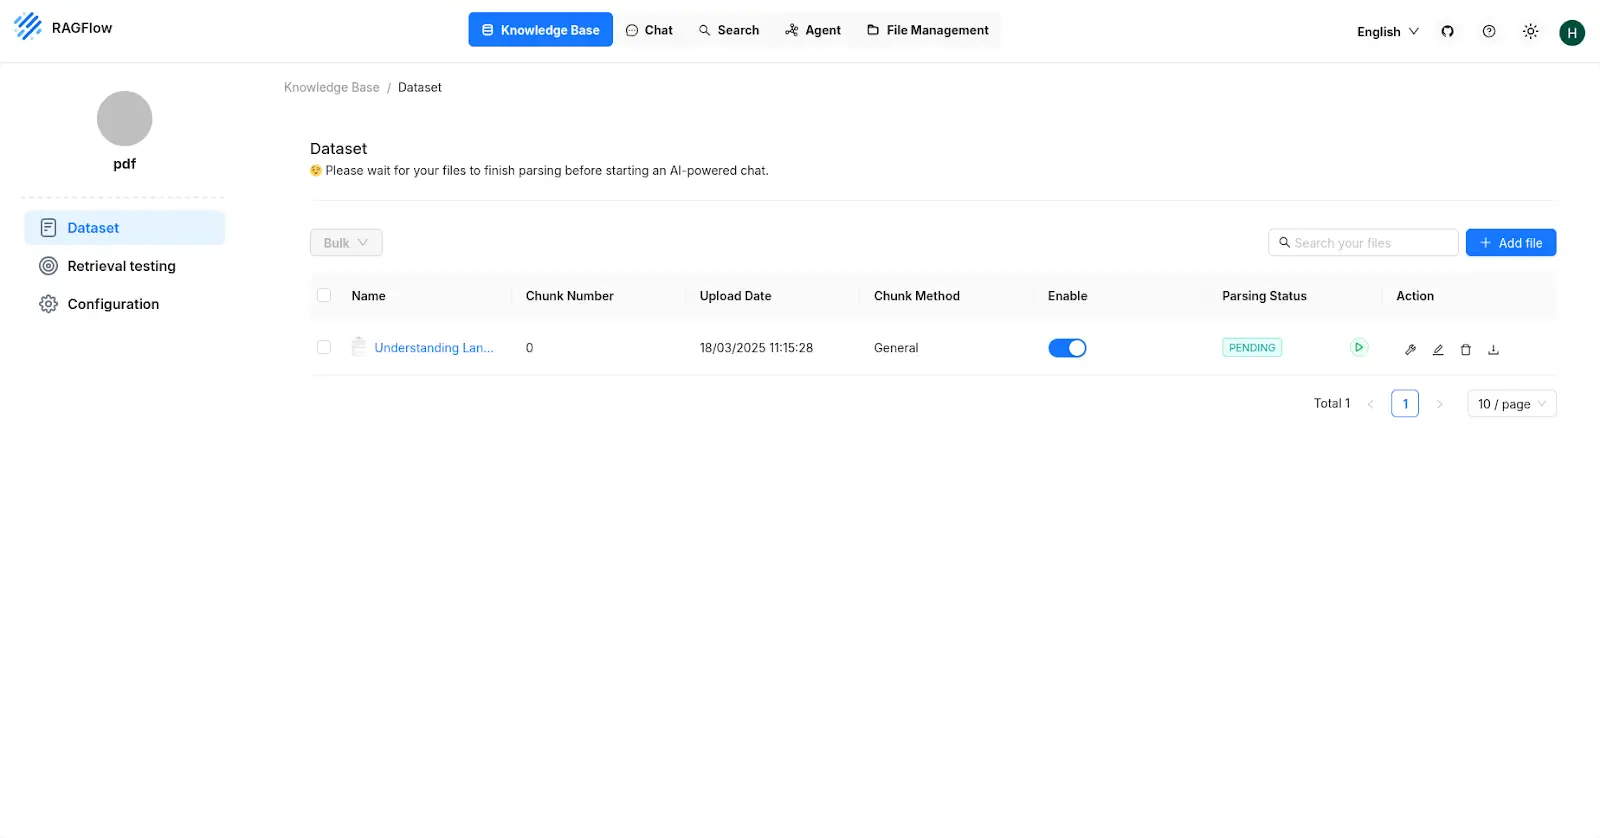Viewport: 1600px width, 838px height.
Task: Check the Understanding Lan... row checkbox
Action: (x=324, y=347)
